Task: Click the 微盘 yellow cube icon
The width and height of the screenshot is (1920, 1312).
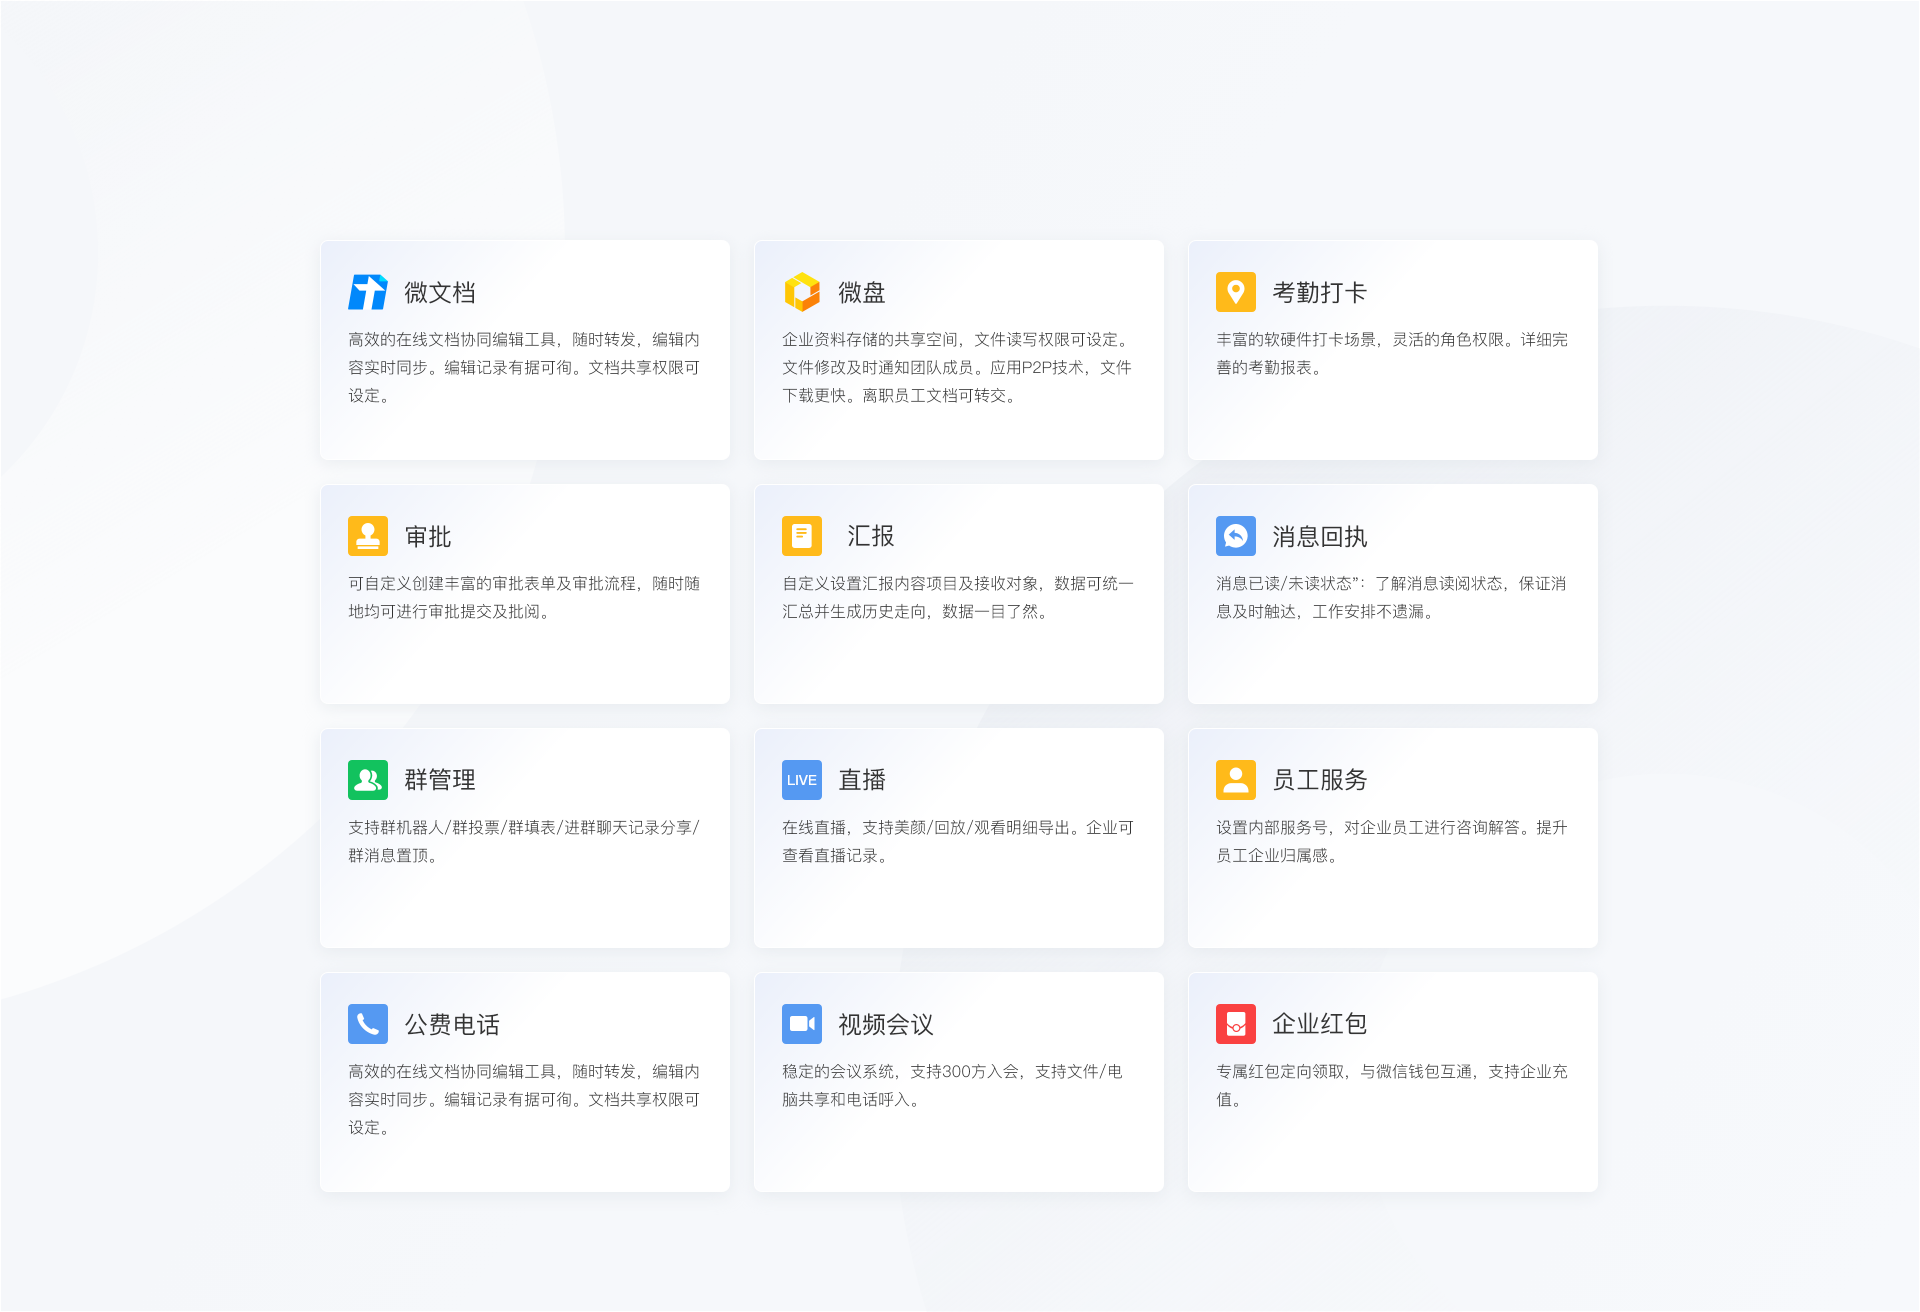Action: [x=802, y=292]
